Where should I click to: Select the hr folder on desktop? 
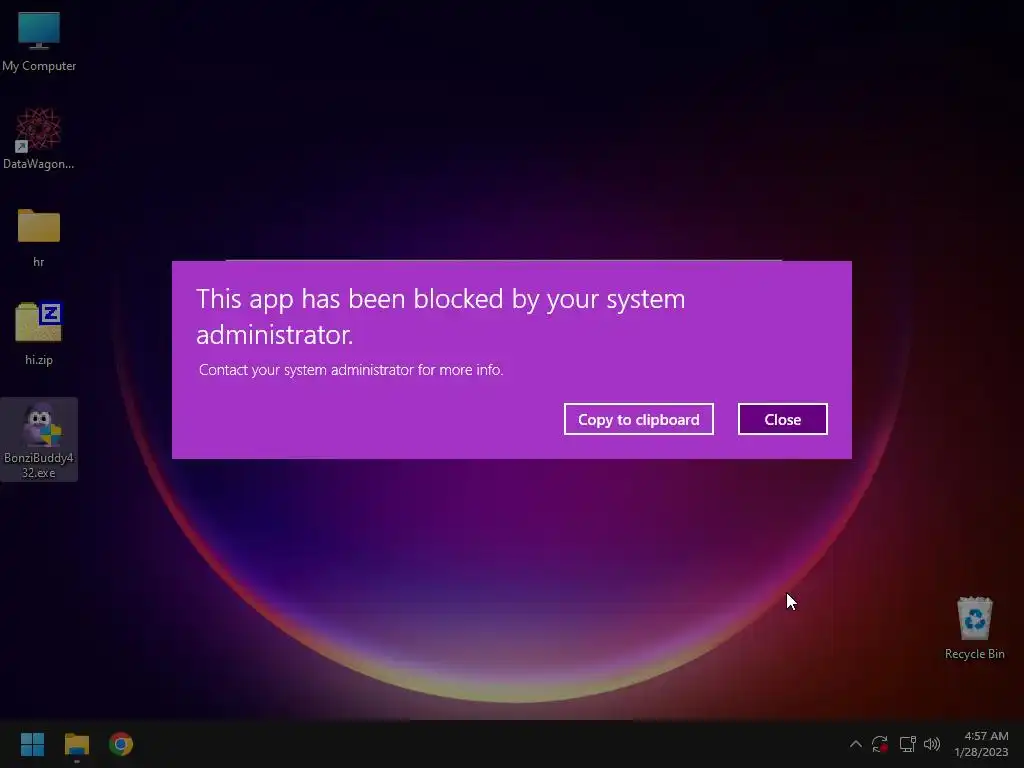pyautogui.click(x=39, y=236)
